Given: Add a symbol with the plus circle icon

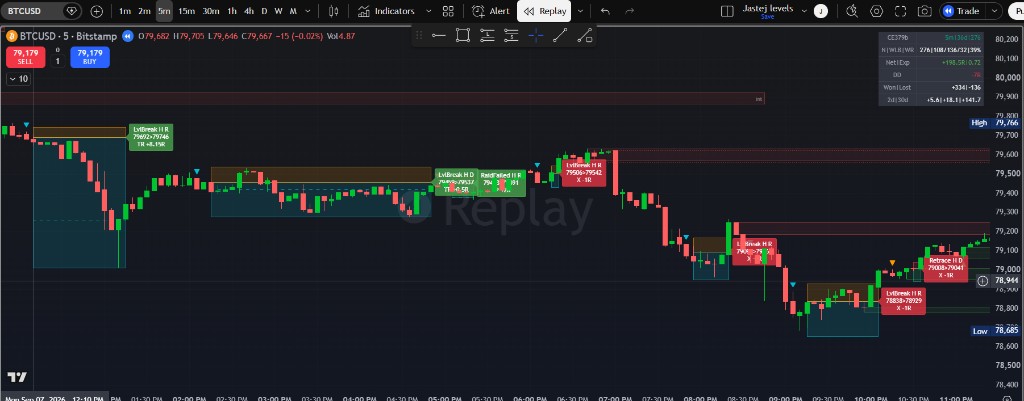Looking at the screenshot, I should pos(97,11).
